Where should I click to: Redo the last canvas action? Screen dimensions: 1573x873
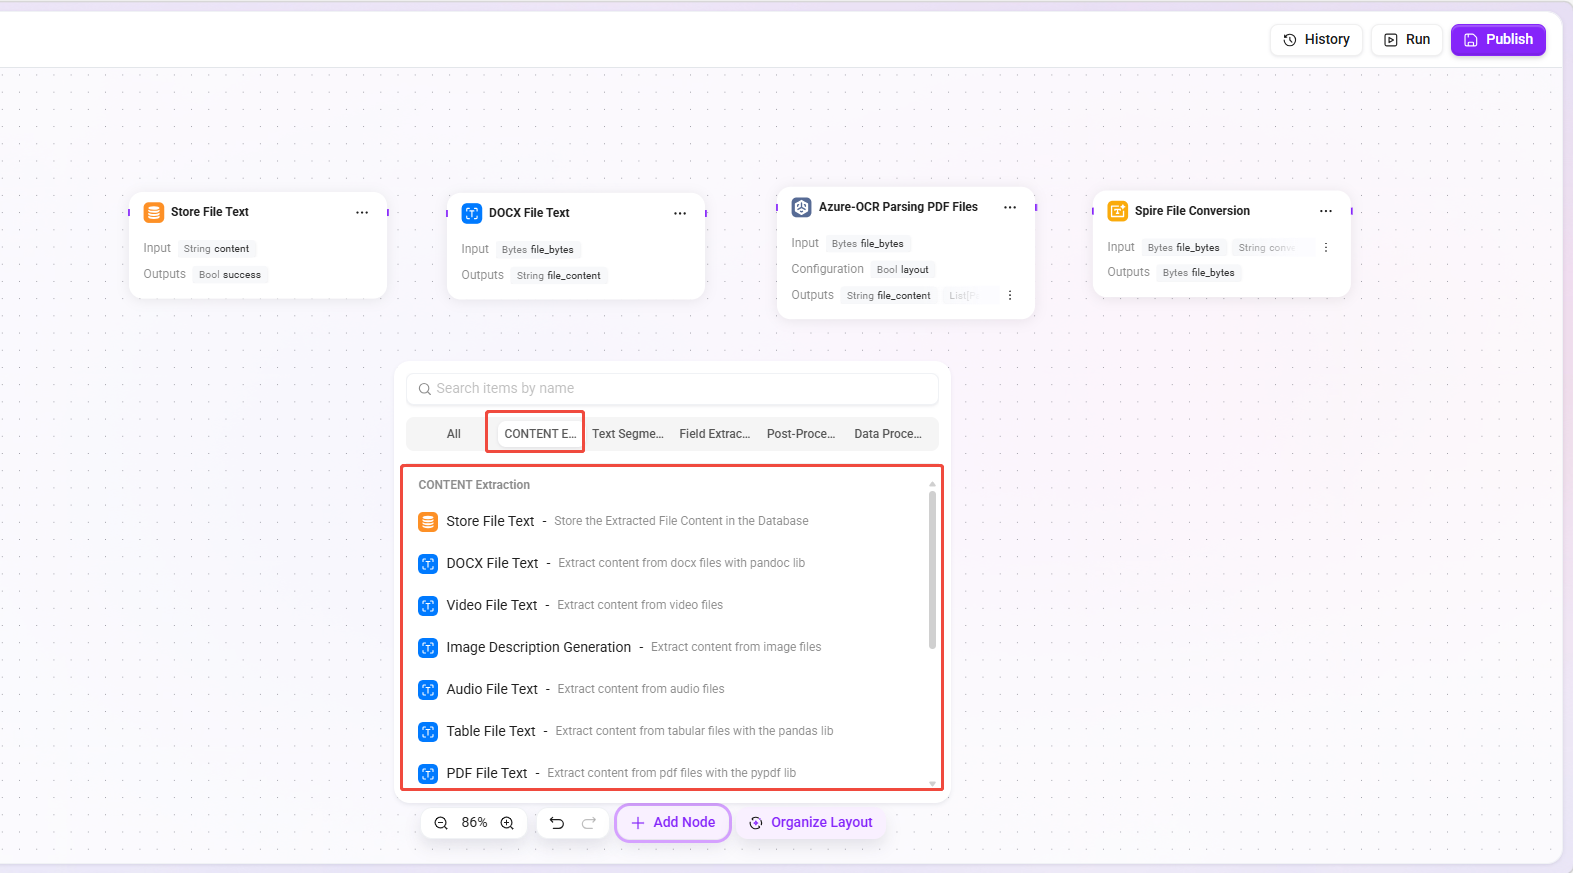[x=589, y=823]
